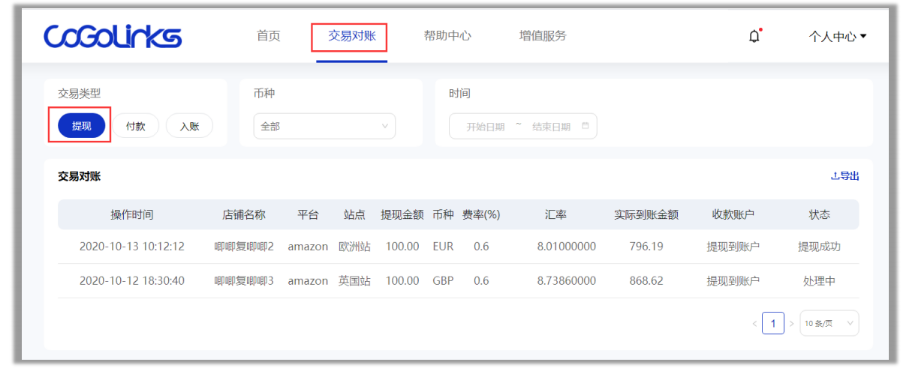This screenshot has width=903, height=375.
Task: Select 入账 transaction type
Action: tap(189, 126)
